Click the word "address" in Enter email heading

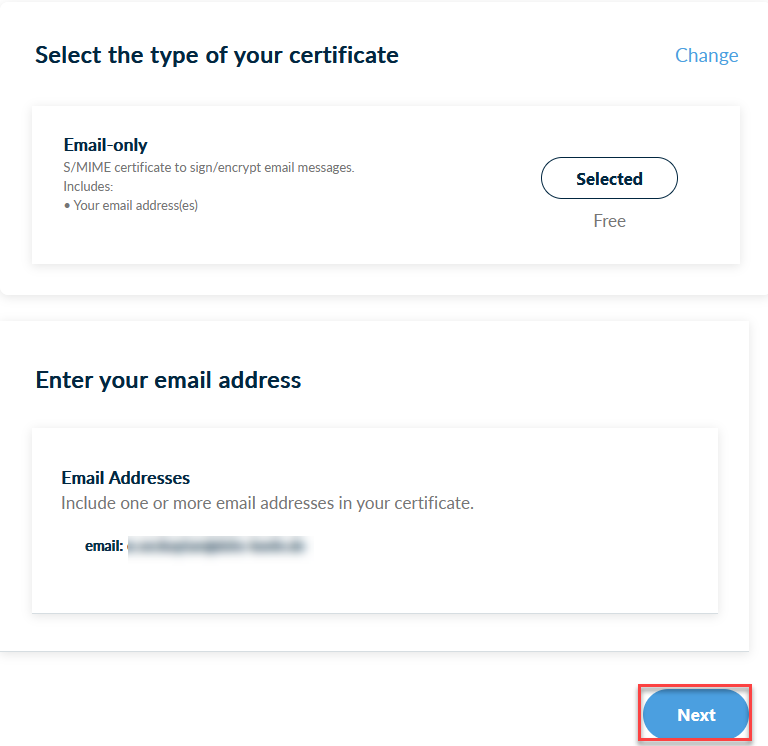[260, 380]
